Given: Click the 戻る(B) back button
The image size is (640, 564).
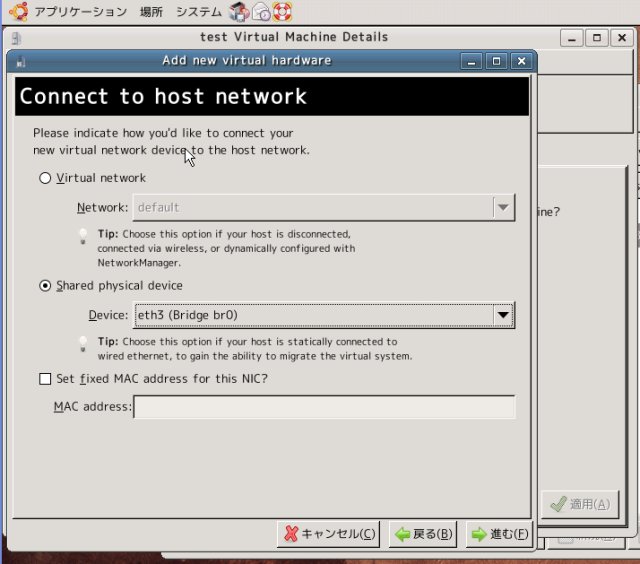Looking at the screenshot, I should [423, 534].
